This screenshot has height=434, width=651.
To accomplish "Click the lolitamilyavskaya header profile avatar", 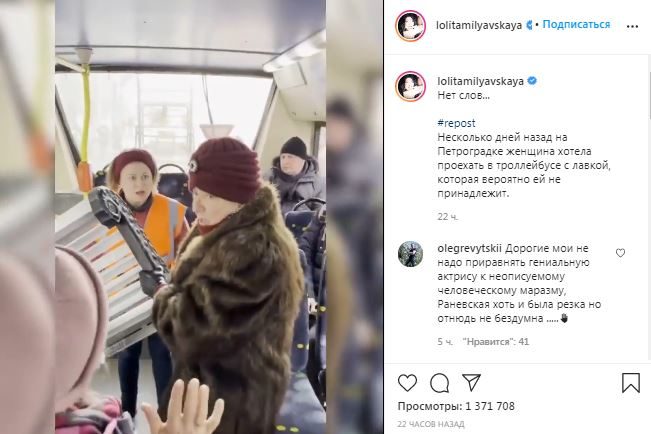I will [410, 25].
